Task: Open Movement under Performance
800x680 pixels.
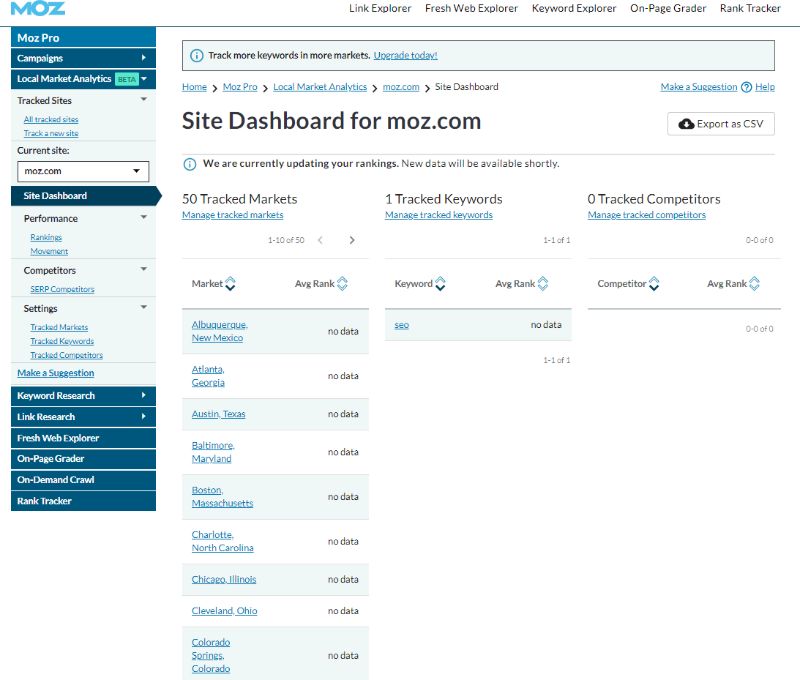Action: tap(49, 251)
